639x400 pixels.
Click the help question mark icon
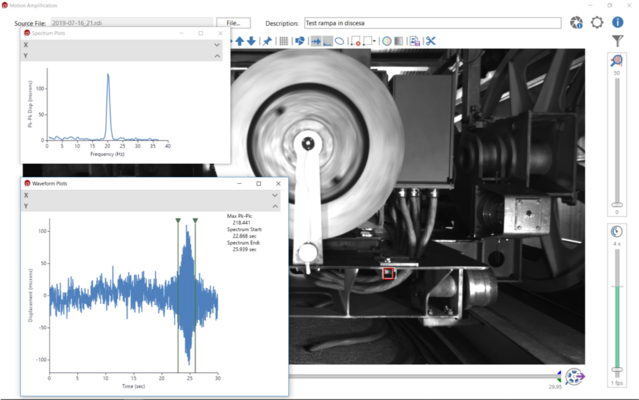tap(617, 22)
